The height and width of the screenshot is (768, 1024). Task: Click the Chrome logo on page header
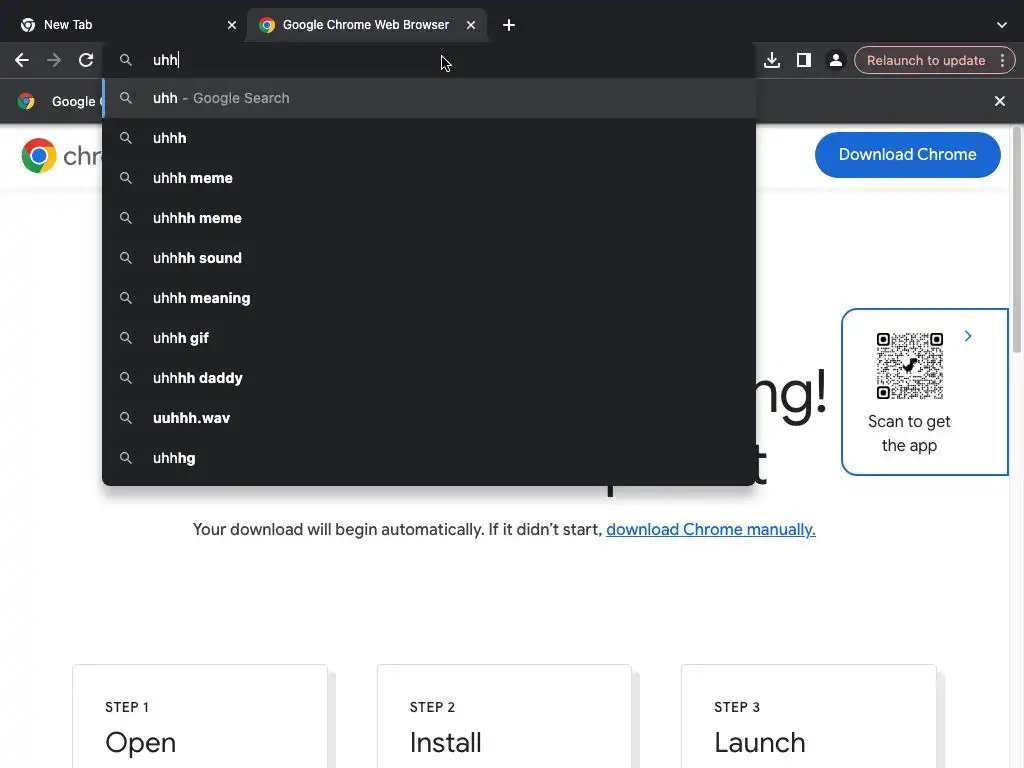coord(39,155)
